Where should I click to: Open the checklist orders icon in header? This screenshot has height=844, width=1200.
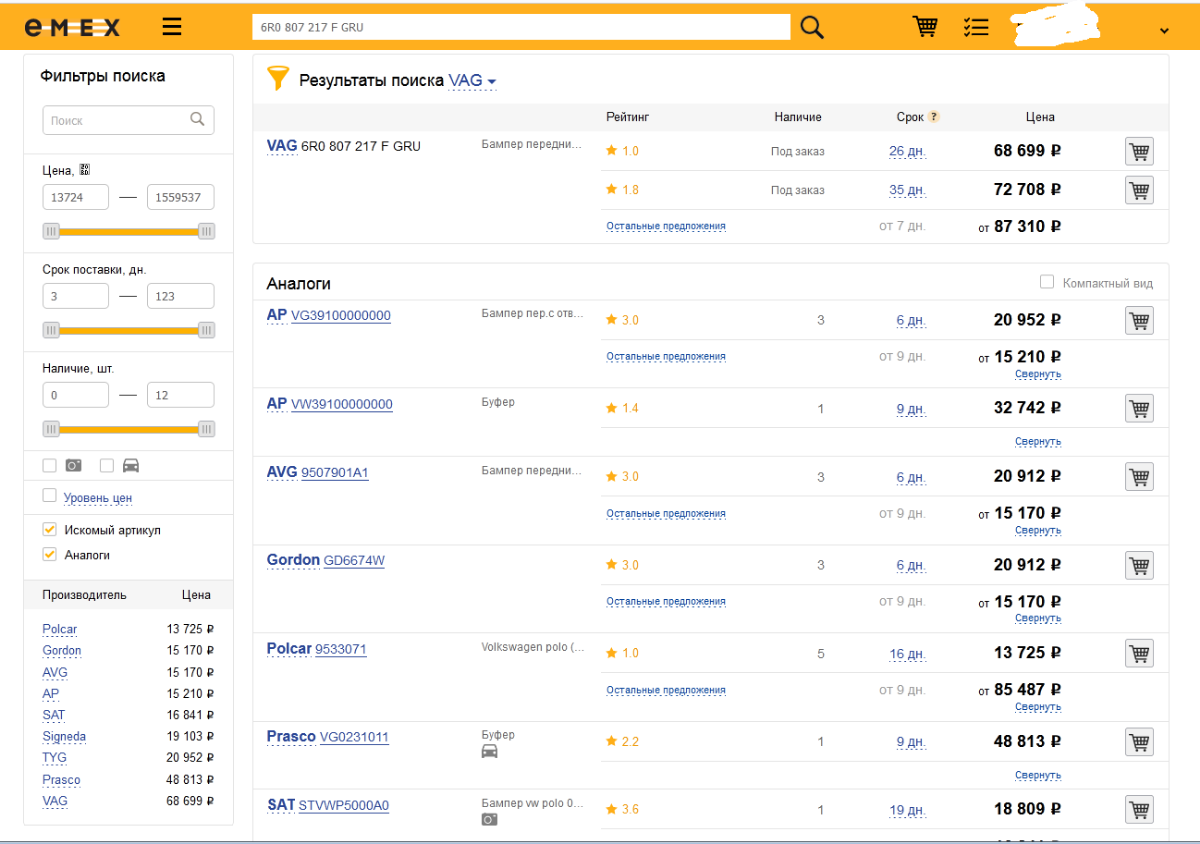tap(976, 27)
